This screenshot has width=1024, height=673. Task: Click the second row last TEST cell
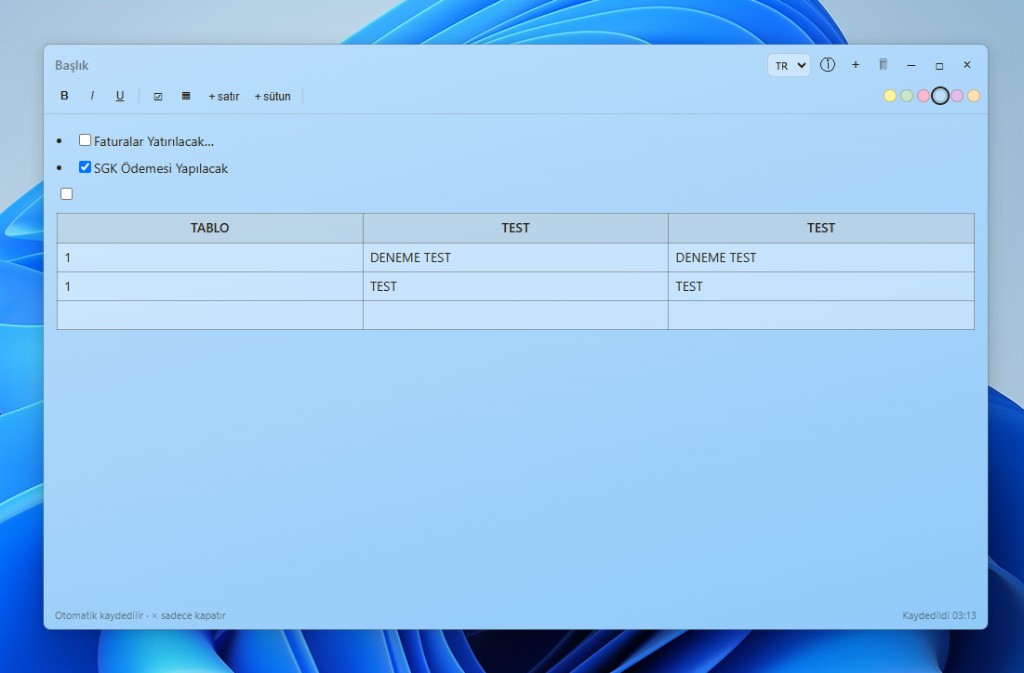[x=821, y=287]
